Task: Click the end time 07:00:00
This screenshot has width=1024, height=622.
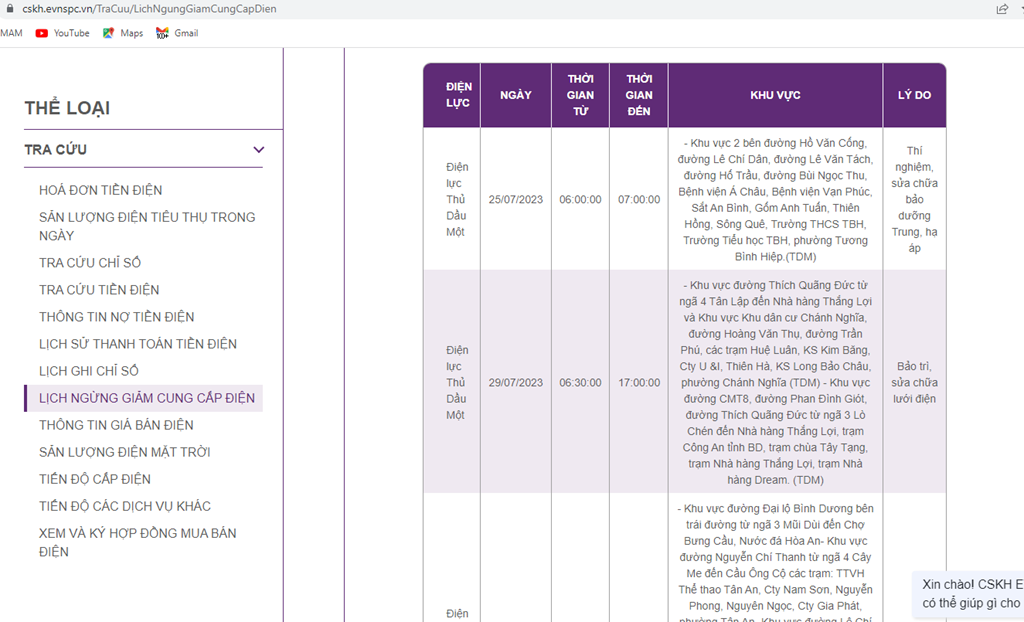Action: [639, 199]
